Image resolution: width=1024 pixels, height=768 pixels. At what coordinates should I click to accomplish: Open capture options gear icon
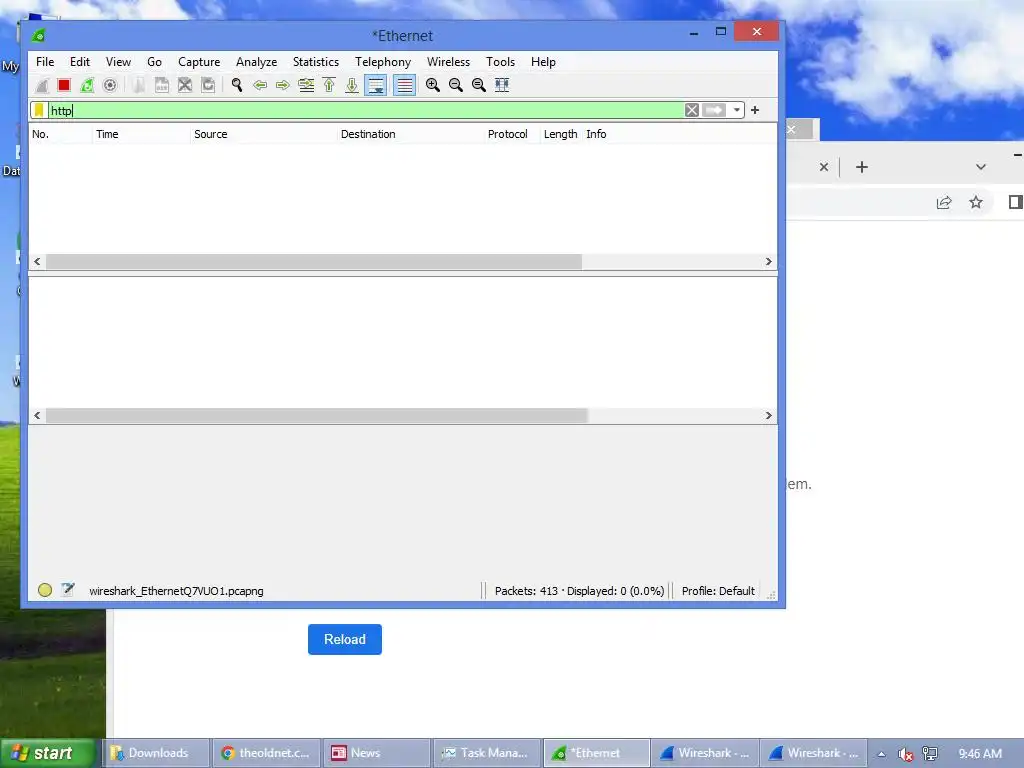tap(110, 85)
